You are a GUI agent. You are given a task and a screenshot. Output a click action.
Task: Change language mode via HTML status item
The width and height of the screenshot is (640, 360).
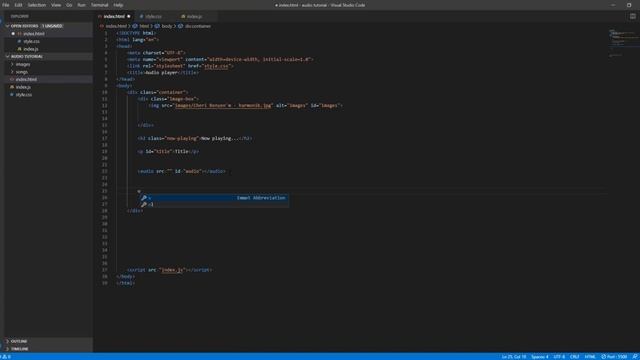point(590,357)
